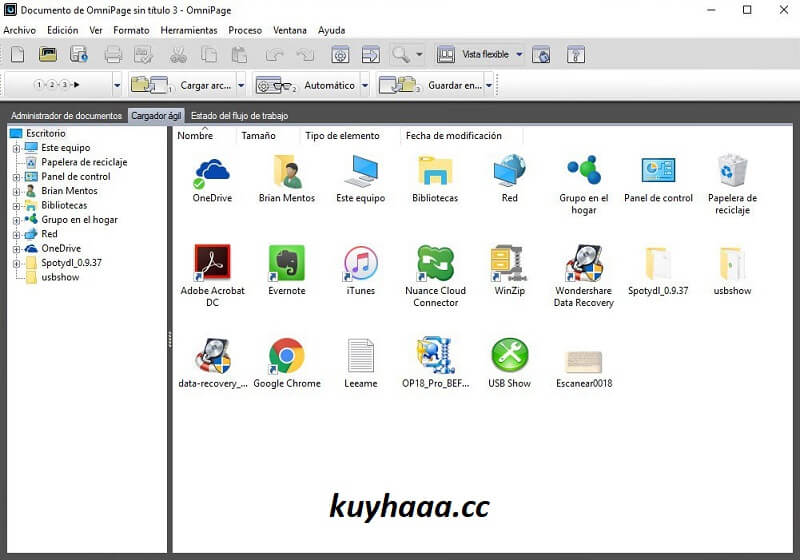Viewport: 800px width, 560px height.
Task: Open the Ayuda menu
Action: click(332, 30)
